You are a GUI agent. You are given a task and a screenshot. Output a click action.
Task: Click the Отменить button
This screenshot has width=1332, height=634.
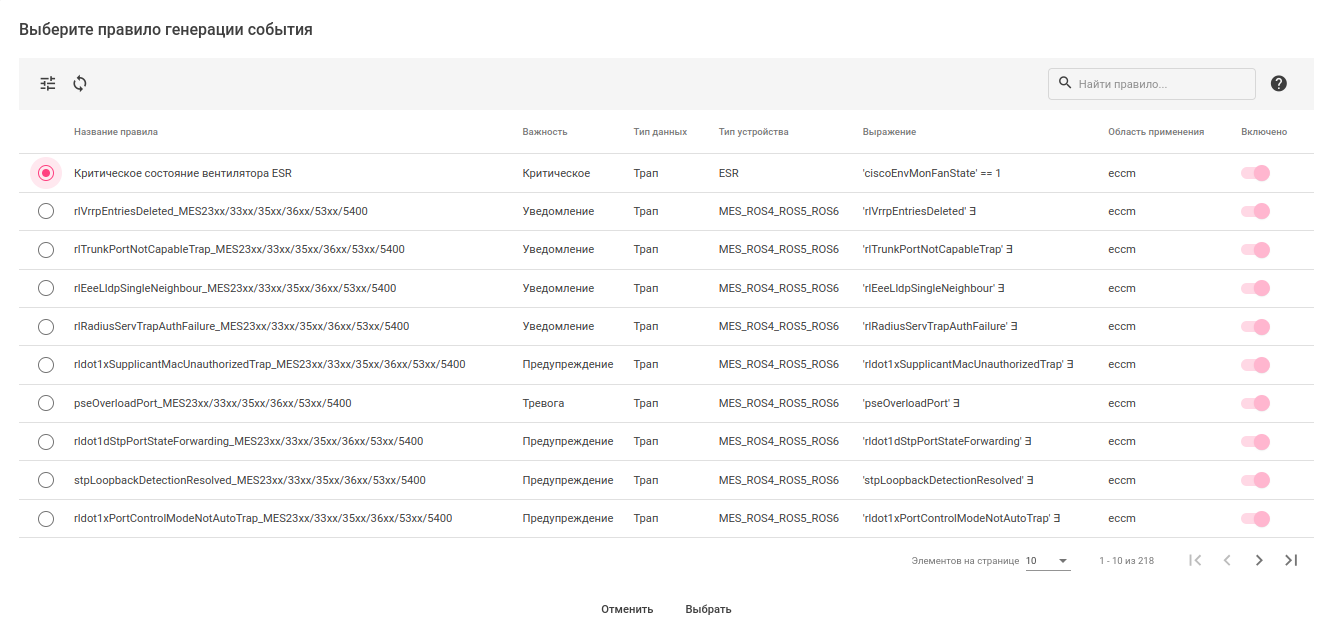[x=627, y=609]
